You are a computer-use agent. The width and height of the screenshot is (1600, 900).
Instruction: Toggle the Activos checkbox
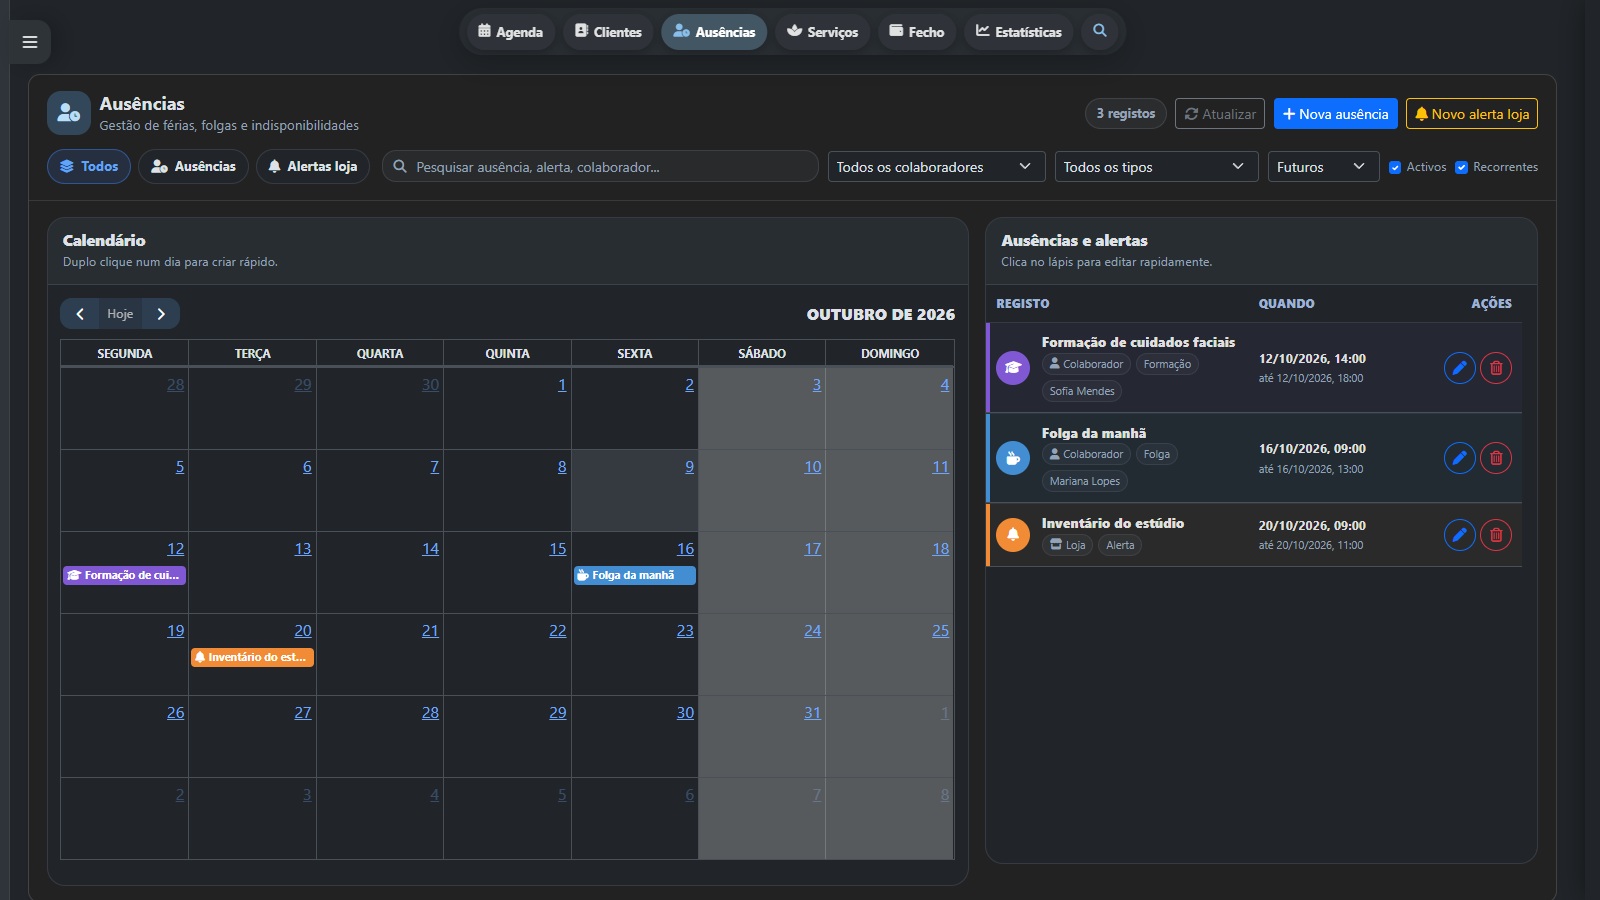click(1395, 168)
